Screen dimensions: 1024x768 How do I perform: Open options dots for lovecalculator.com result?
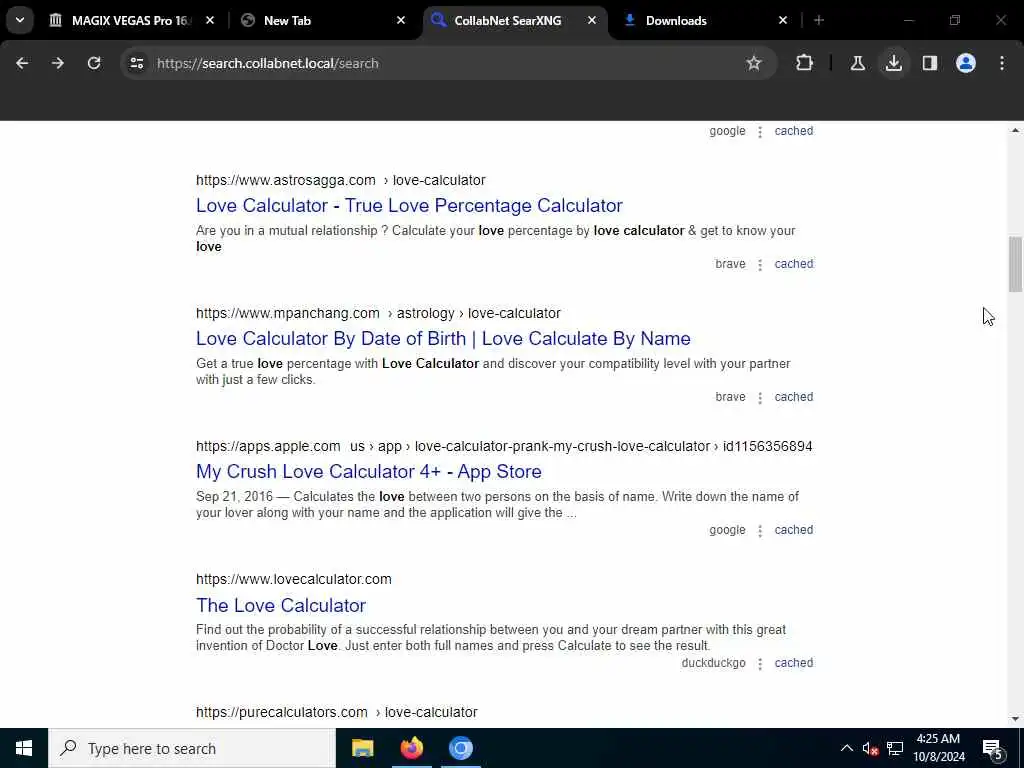click(760, 664)
